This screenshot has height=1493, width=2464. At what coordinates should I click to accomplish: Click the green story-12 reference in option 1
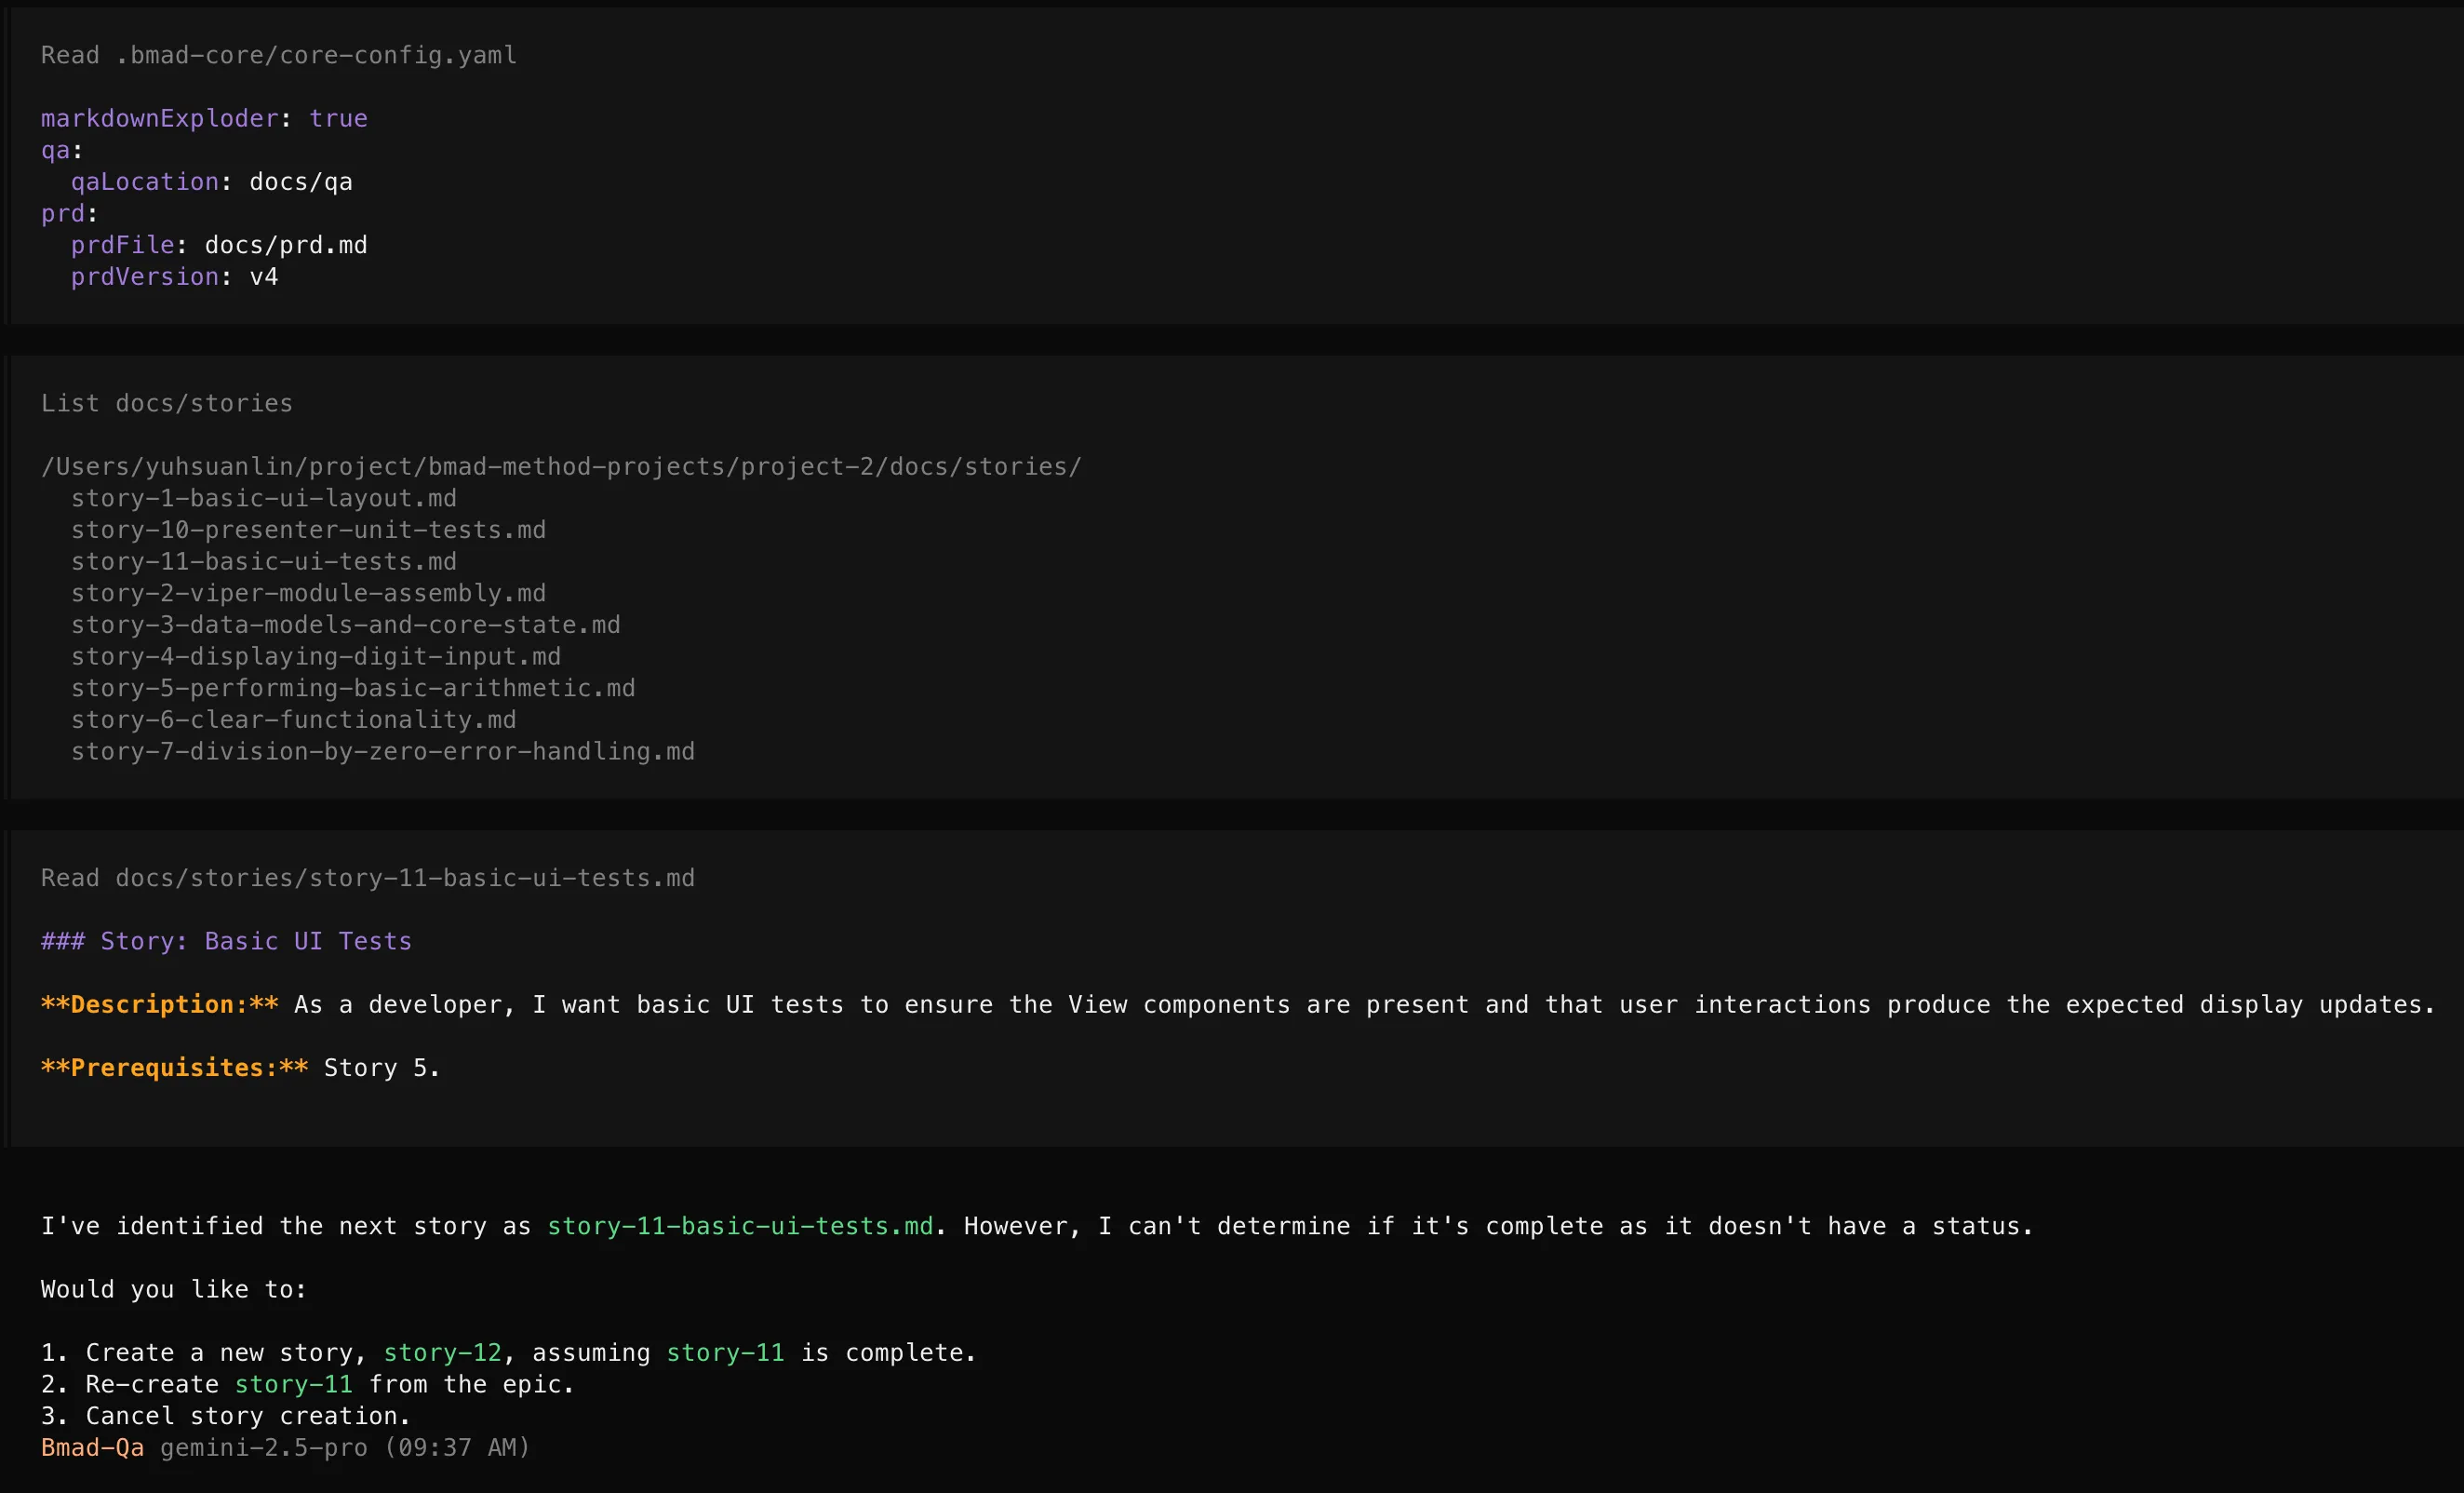tap(442, 1353)
